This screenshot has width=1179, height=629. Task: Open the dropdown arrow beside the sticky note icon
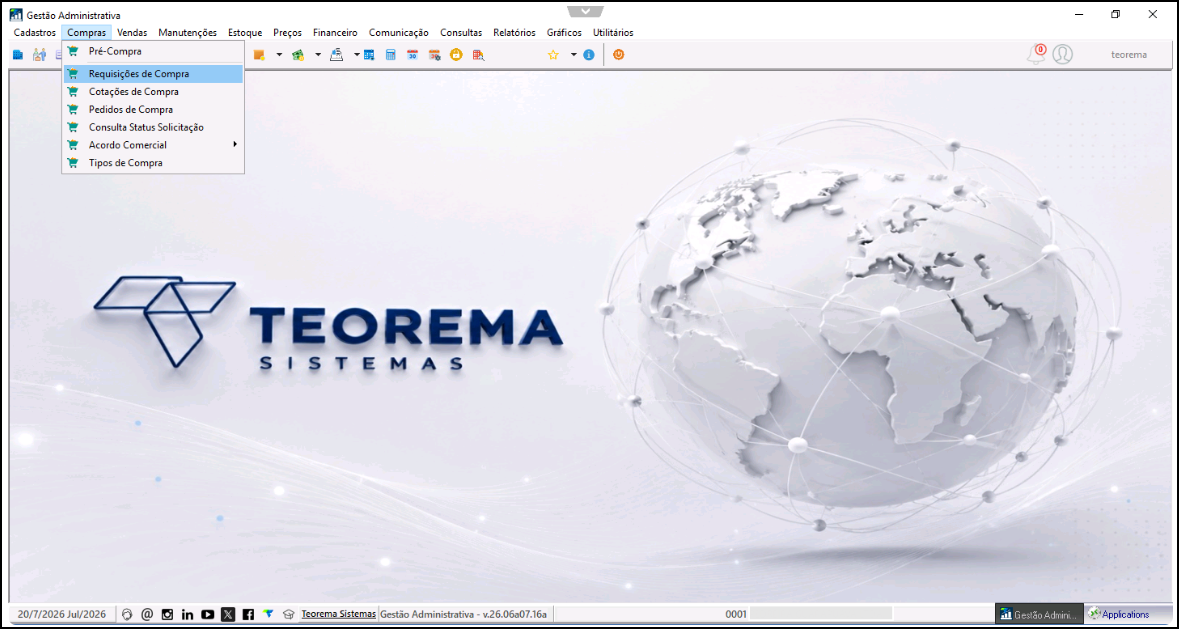click(x=279, y=55)
